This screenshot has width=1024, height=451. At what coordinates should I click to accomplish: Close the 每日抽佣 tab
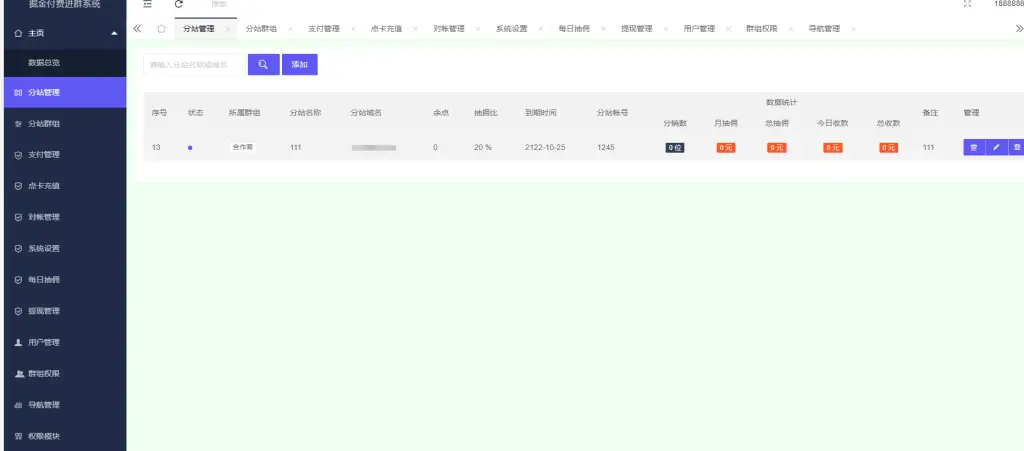(x=603, y=29)
